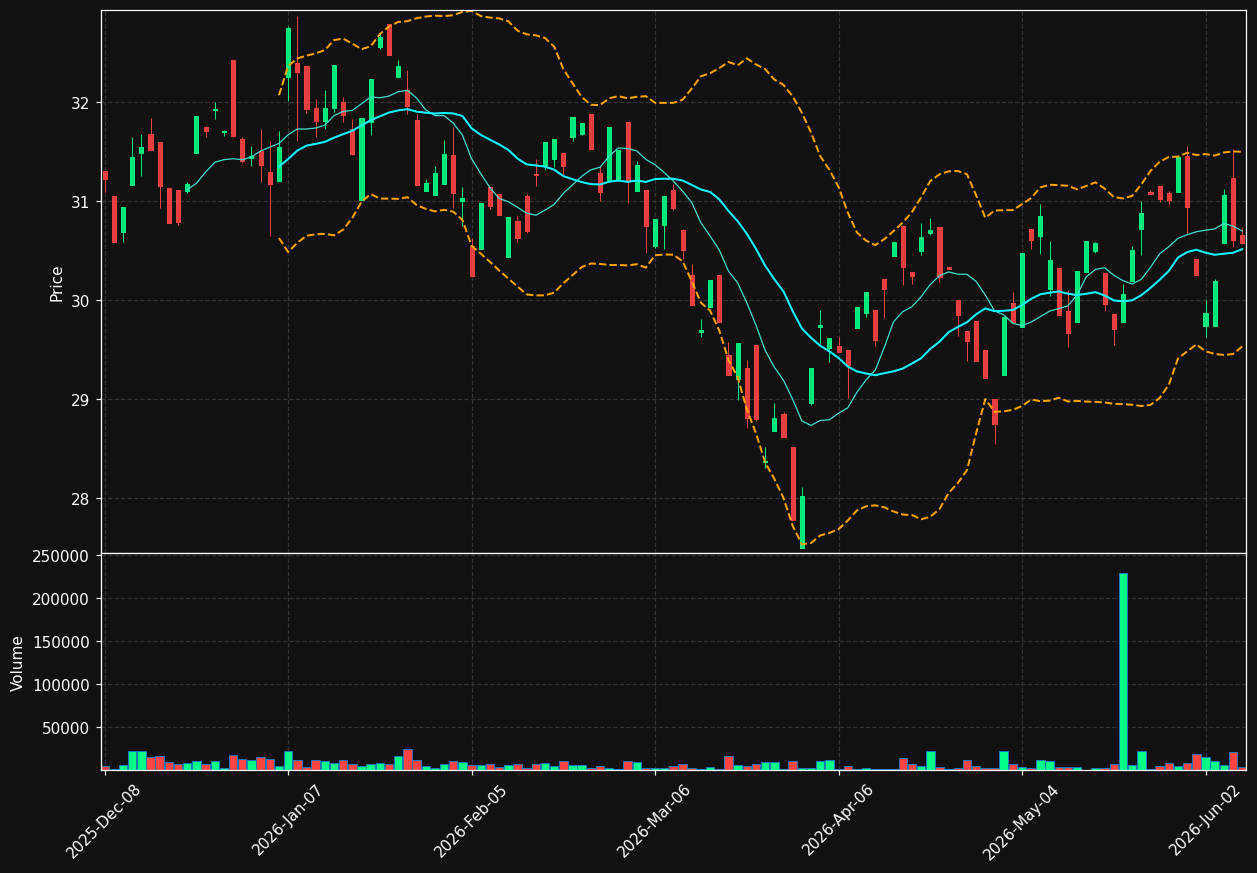
Task: Click volume tick label 50000
Action: click(x=66, y=728)
